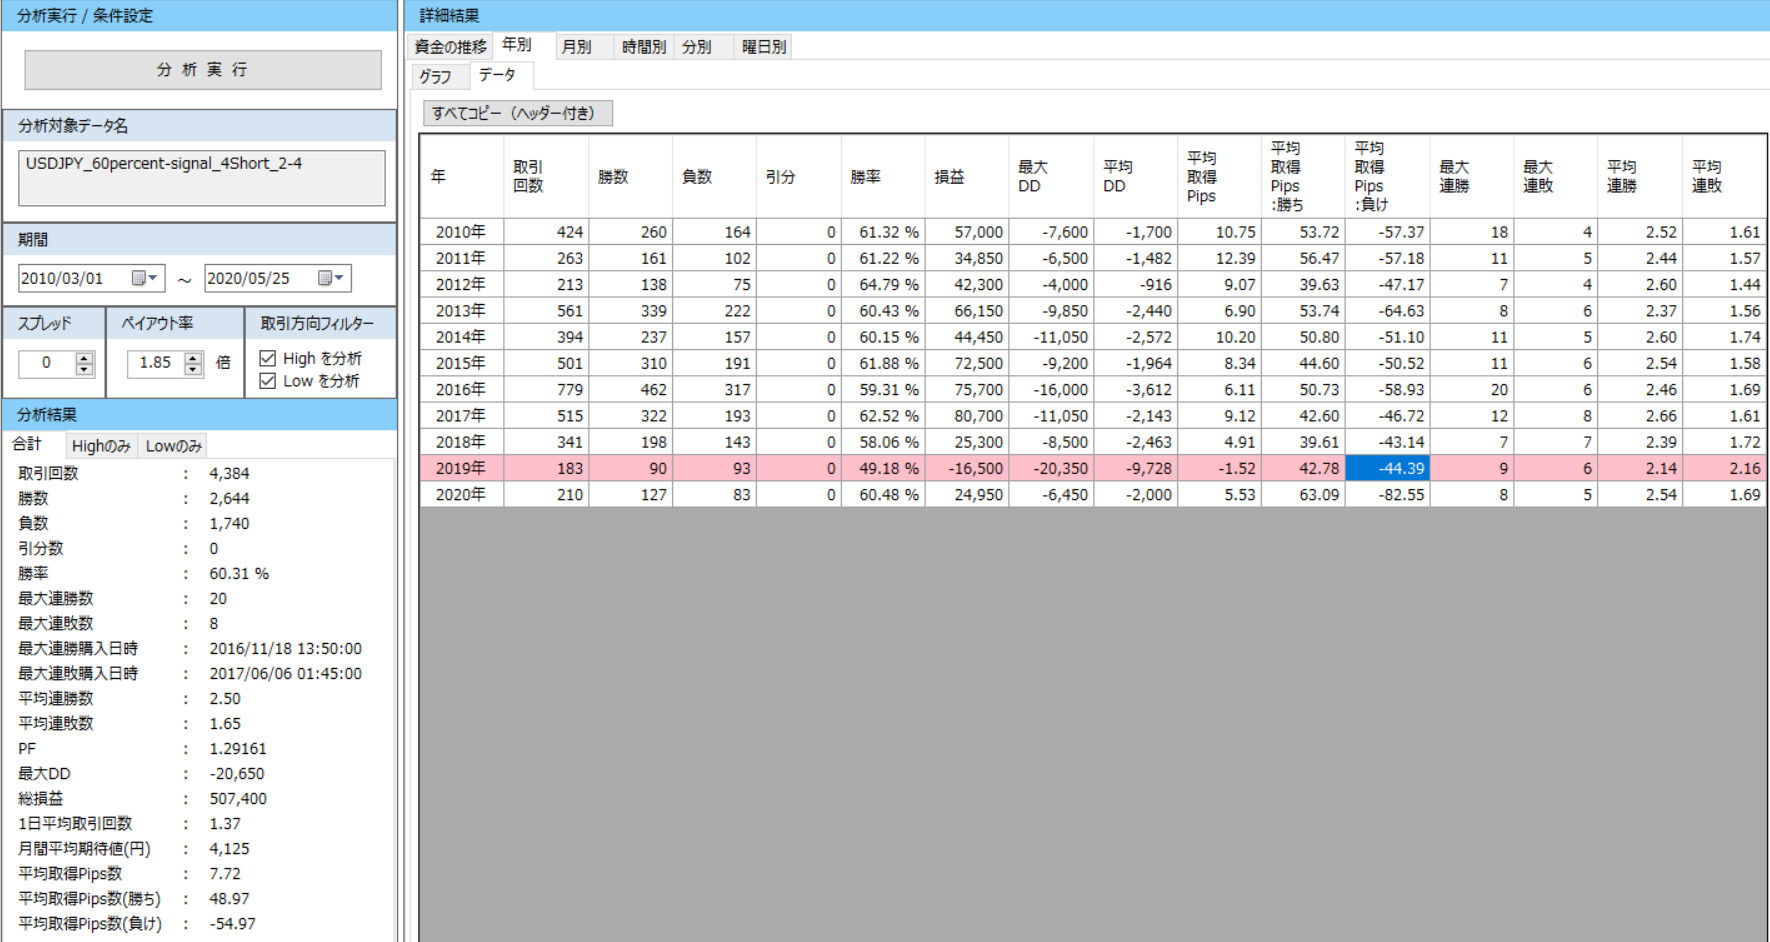The height and width of the screenshot is (942, 1770).
Task: Increase the スプレッド spread value
Action: coord(85,357)
